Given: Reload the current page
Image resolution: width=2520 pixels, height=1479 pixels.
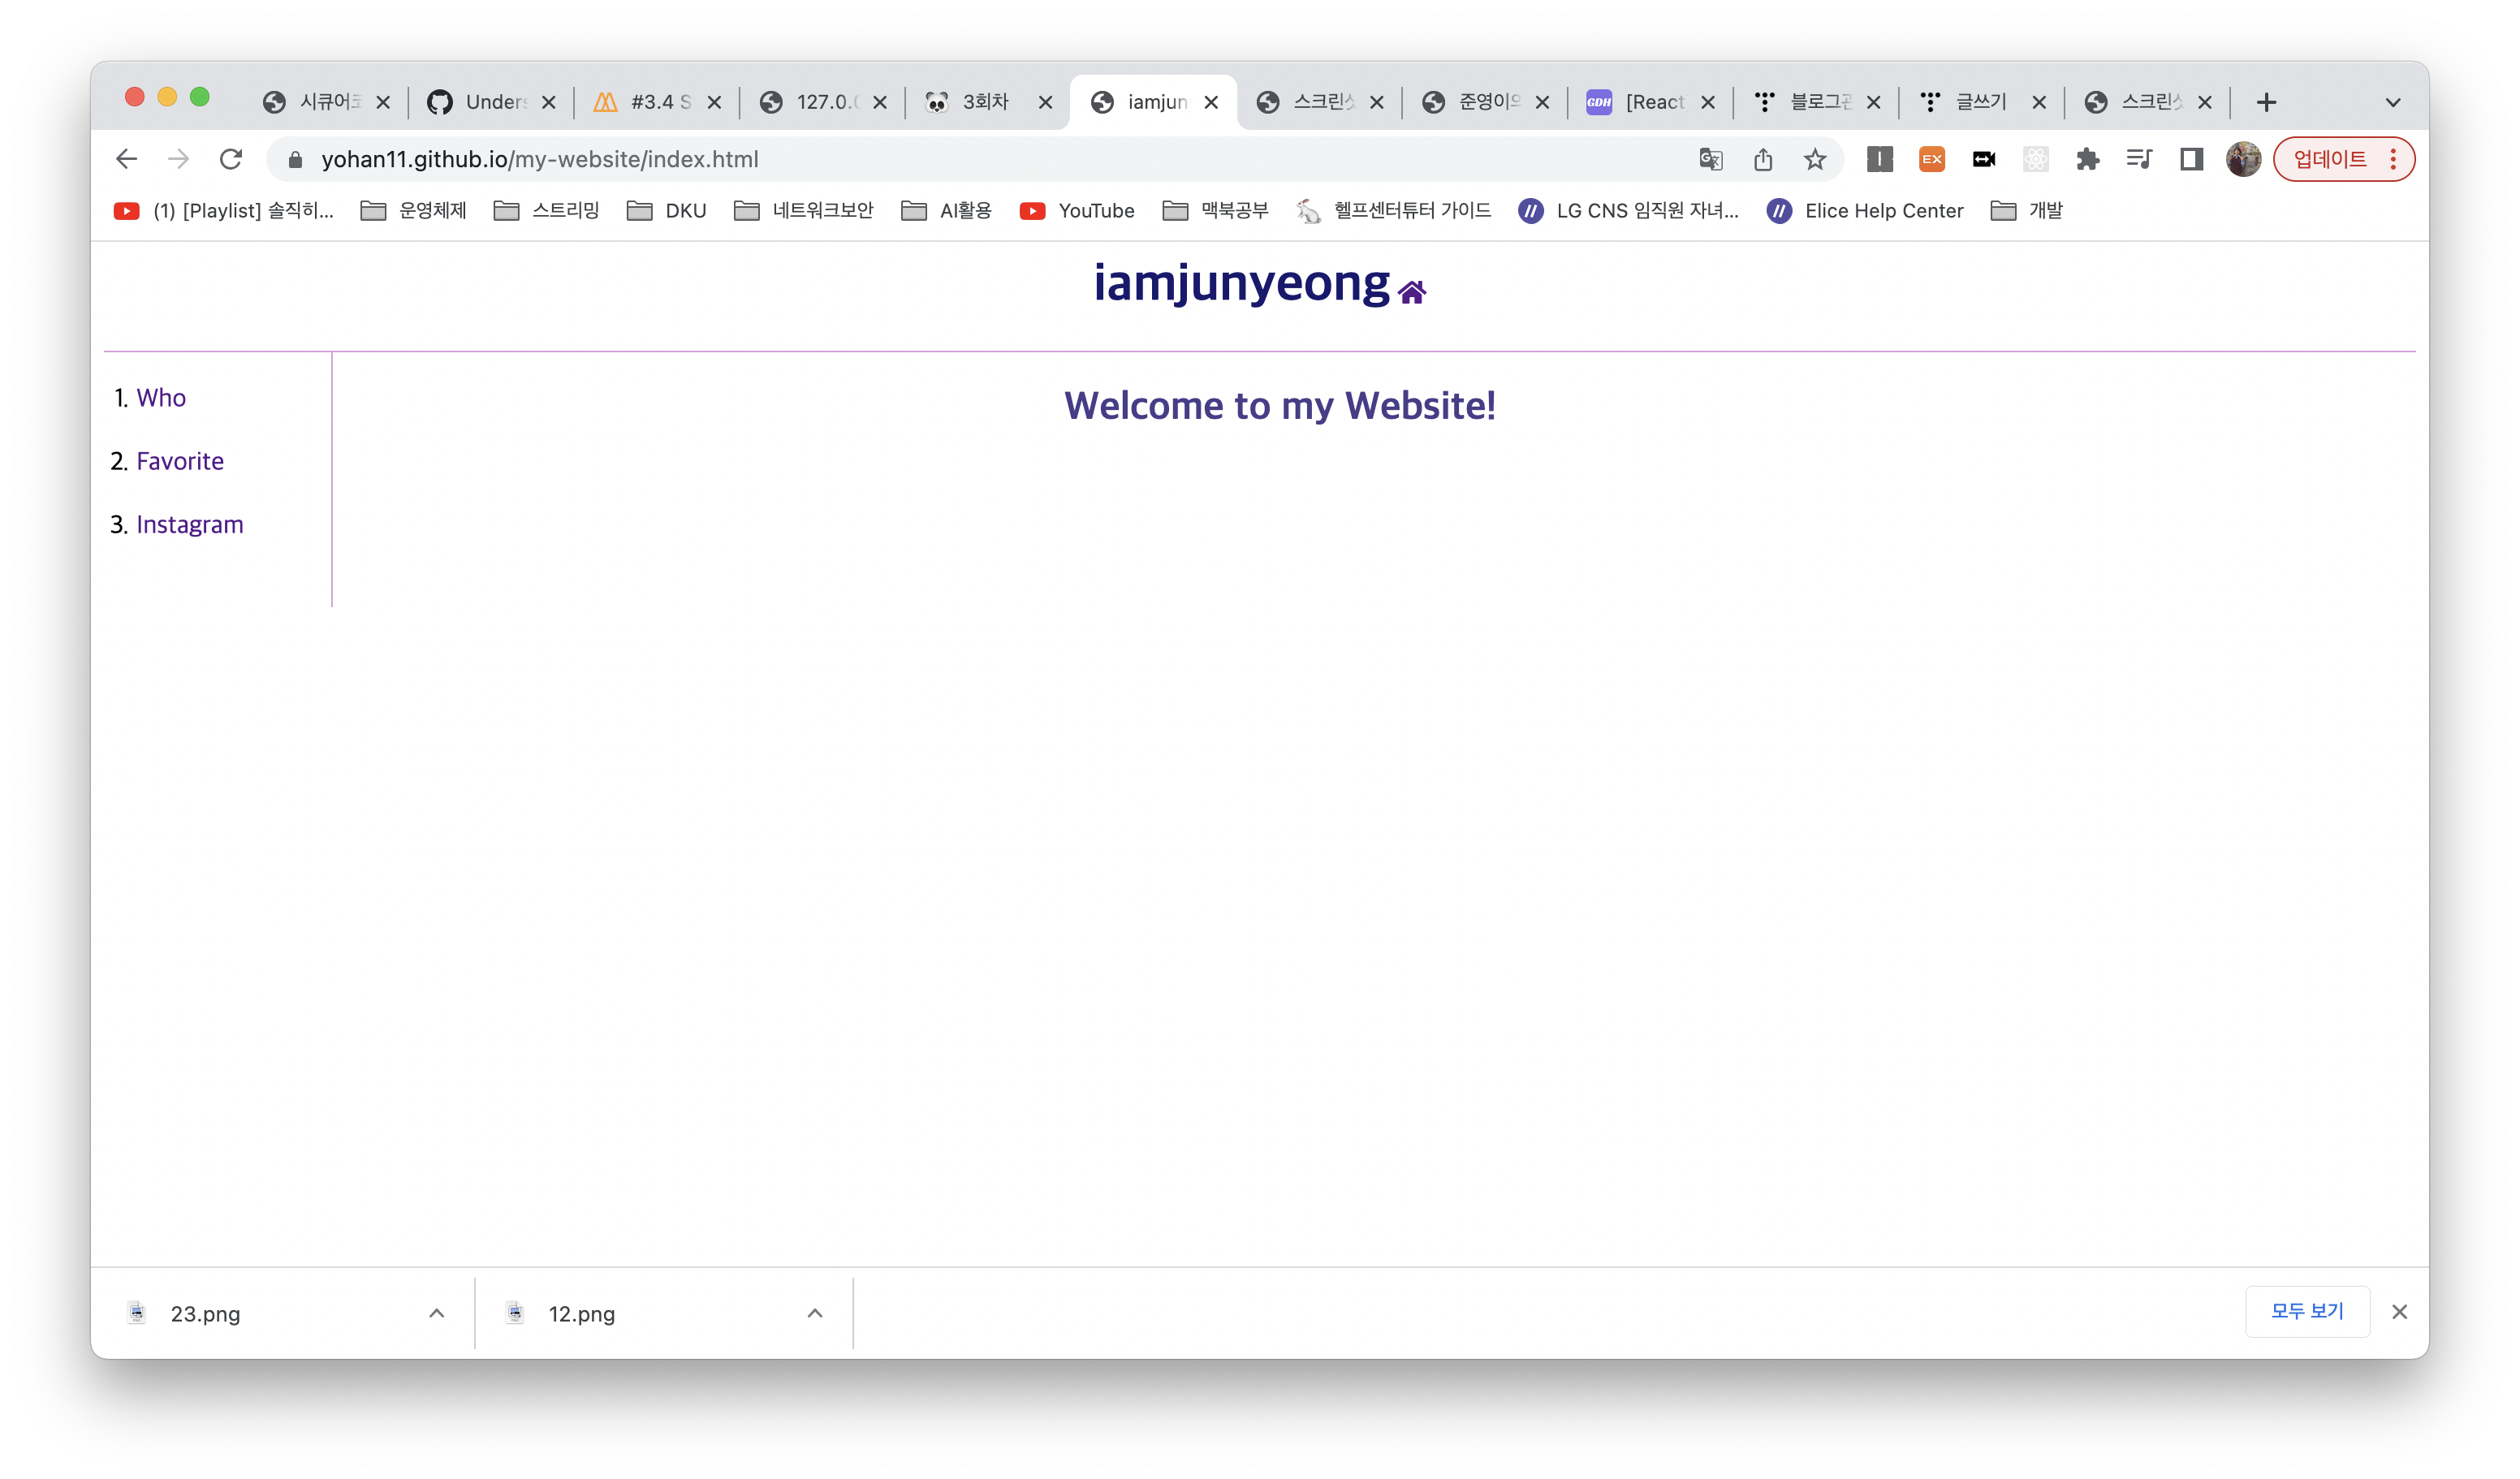Looking at the screenshot, I should pos(231,159).
